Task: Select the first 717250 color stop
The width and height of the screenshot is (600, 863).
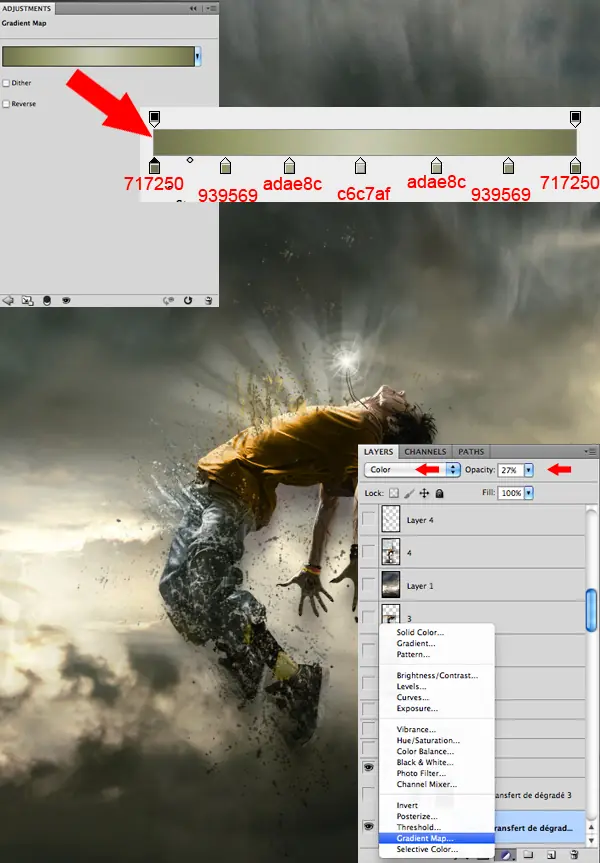Action: [155, 166]
